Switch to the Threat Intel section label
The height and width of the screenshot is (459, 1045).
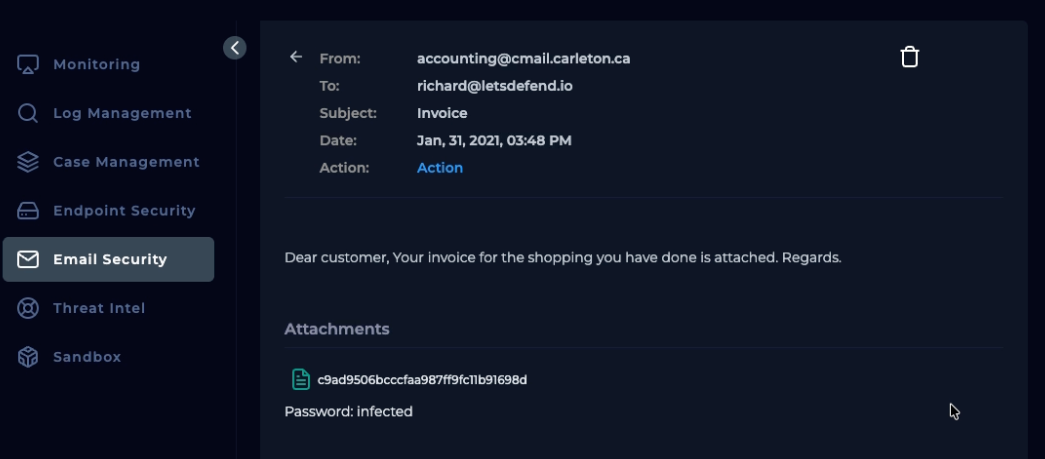tap(99, 308)
